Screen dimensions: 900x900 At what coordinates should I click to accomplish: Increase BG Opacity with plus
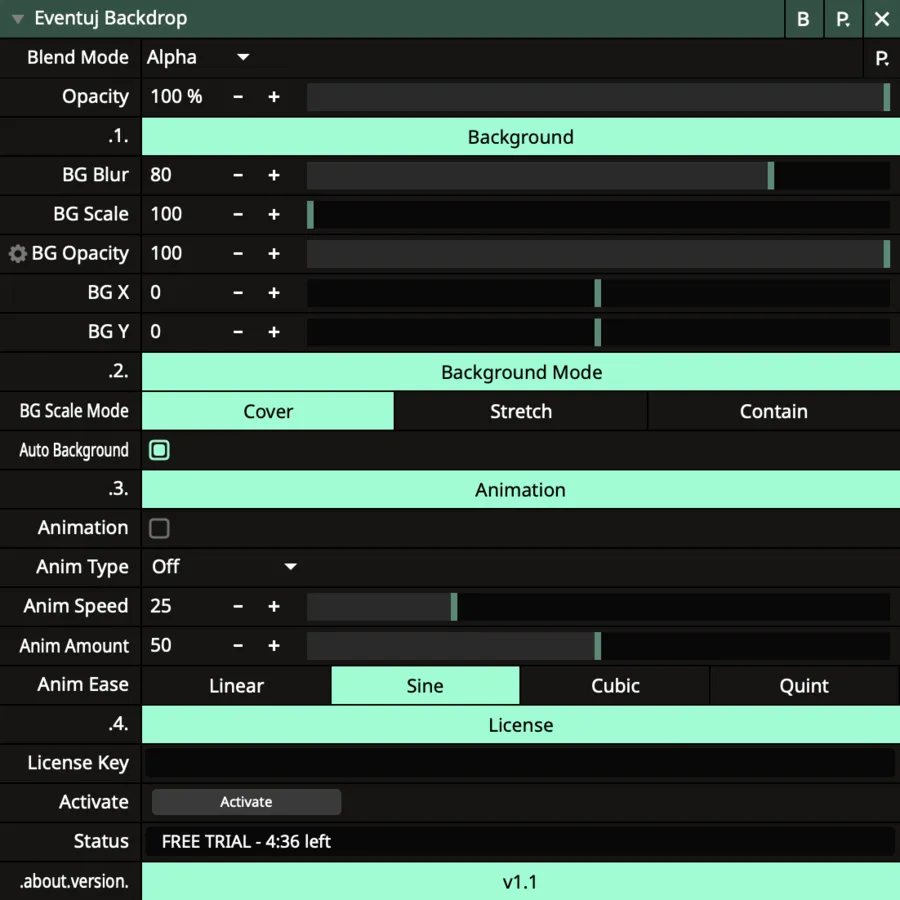[x=274, y=254]
